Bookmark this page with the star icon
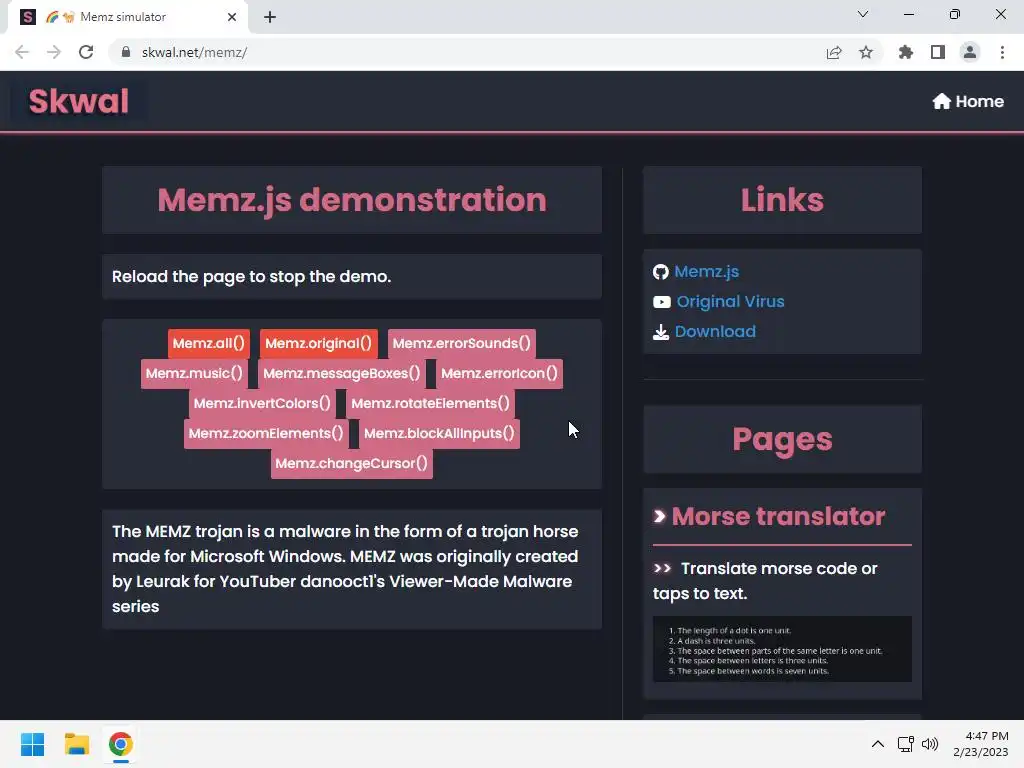Viewport: 1024px width, 768px height. click(x=866, y=52)
